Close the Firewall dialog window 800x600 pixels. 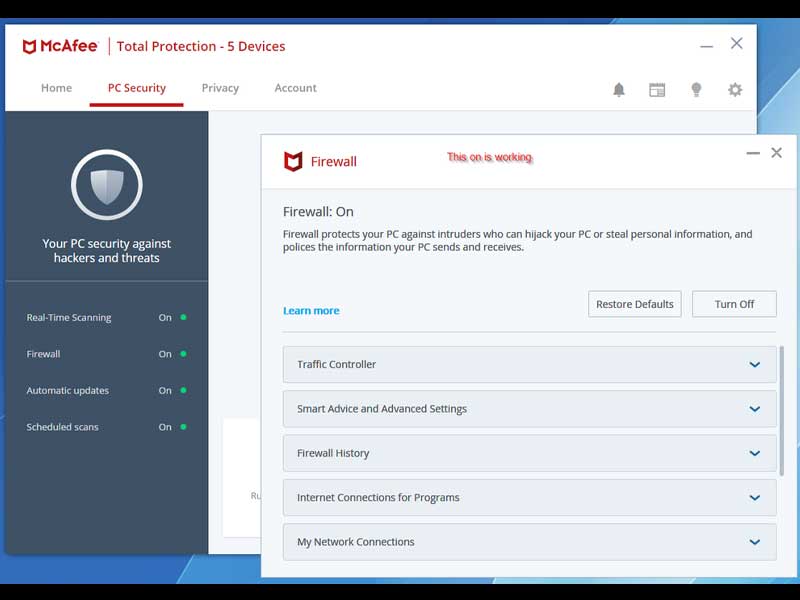click(x=776, y=153)
